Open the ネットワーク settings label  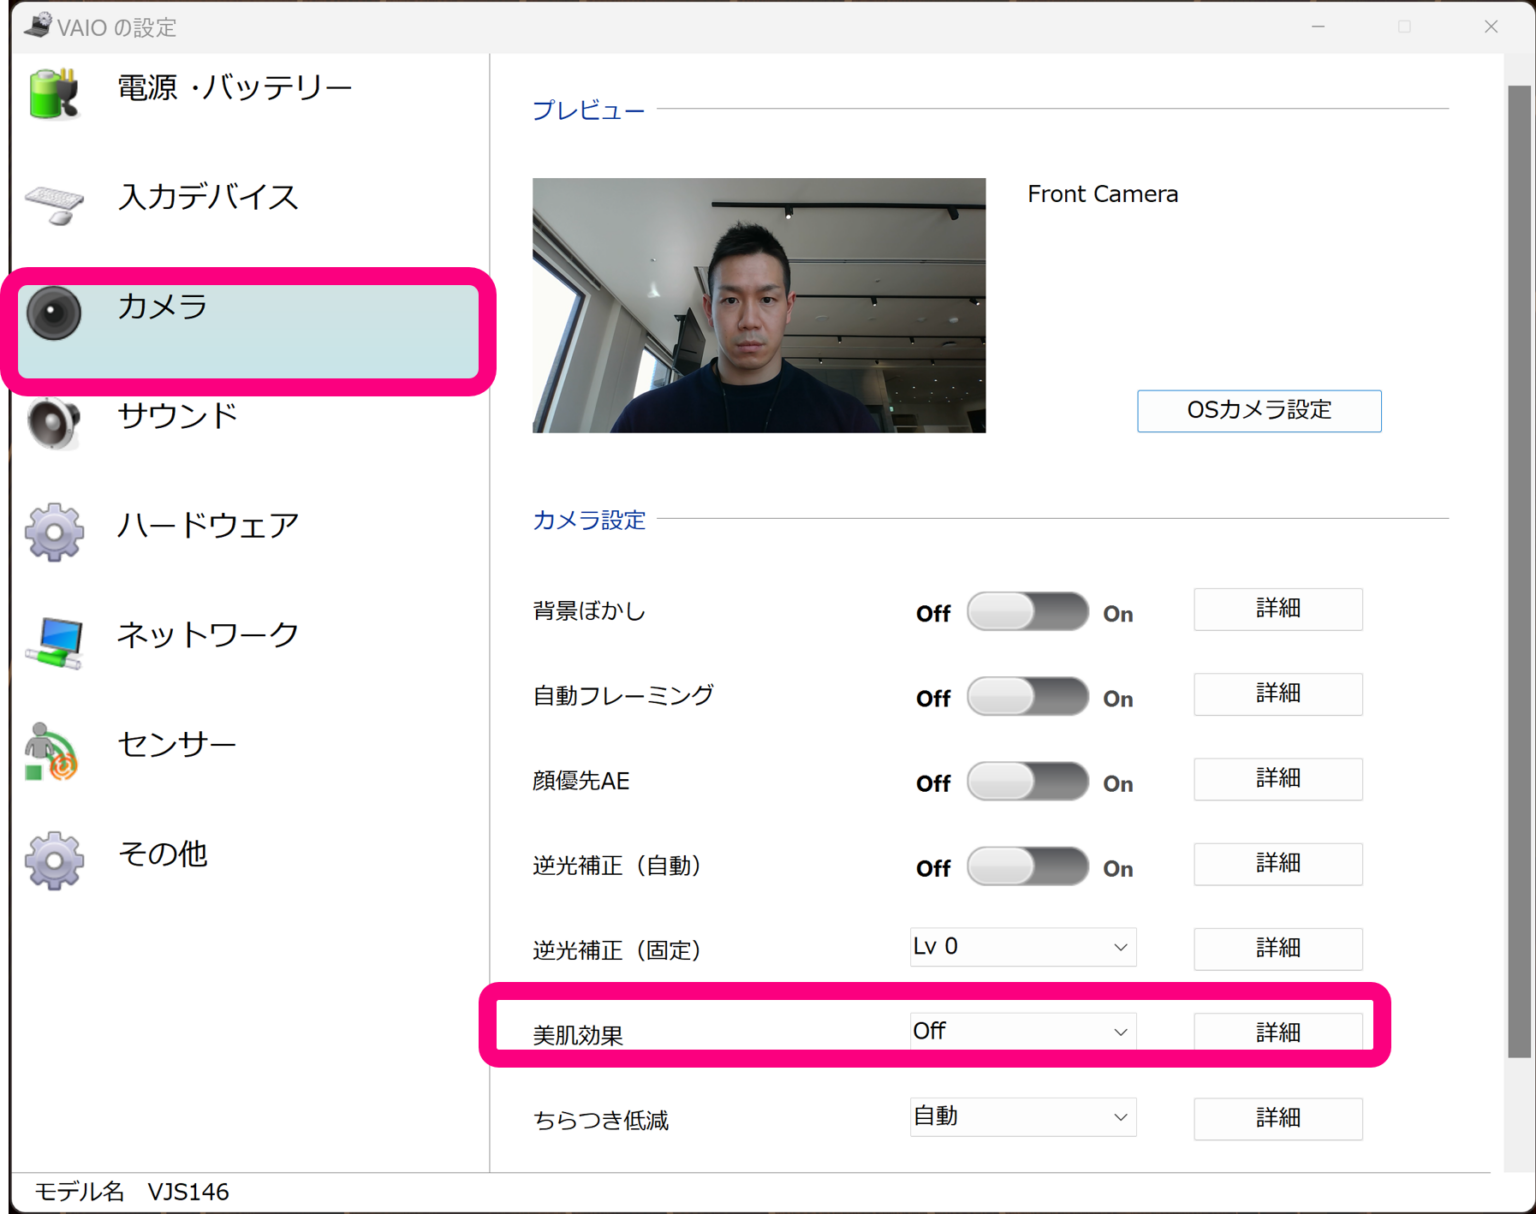(x=208, y=634)
